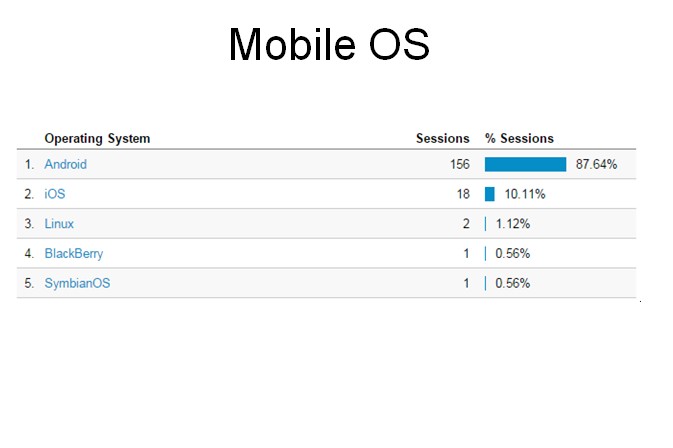The image size is (673, 448).
Task: Click the 10.11% value for iOS
Action: 525,194
